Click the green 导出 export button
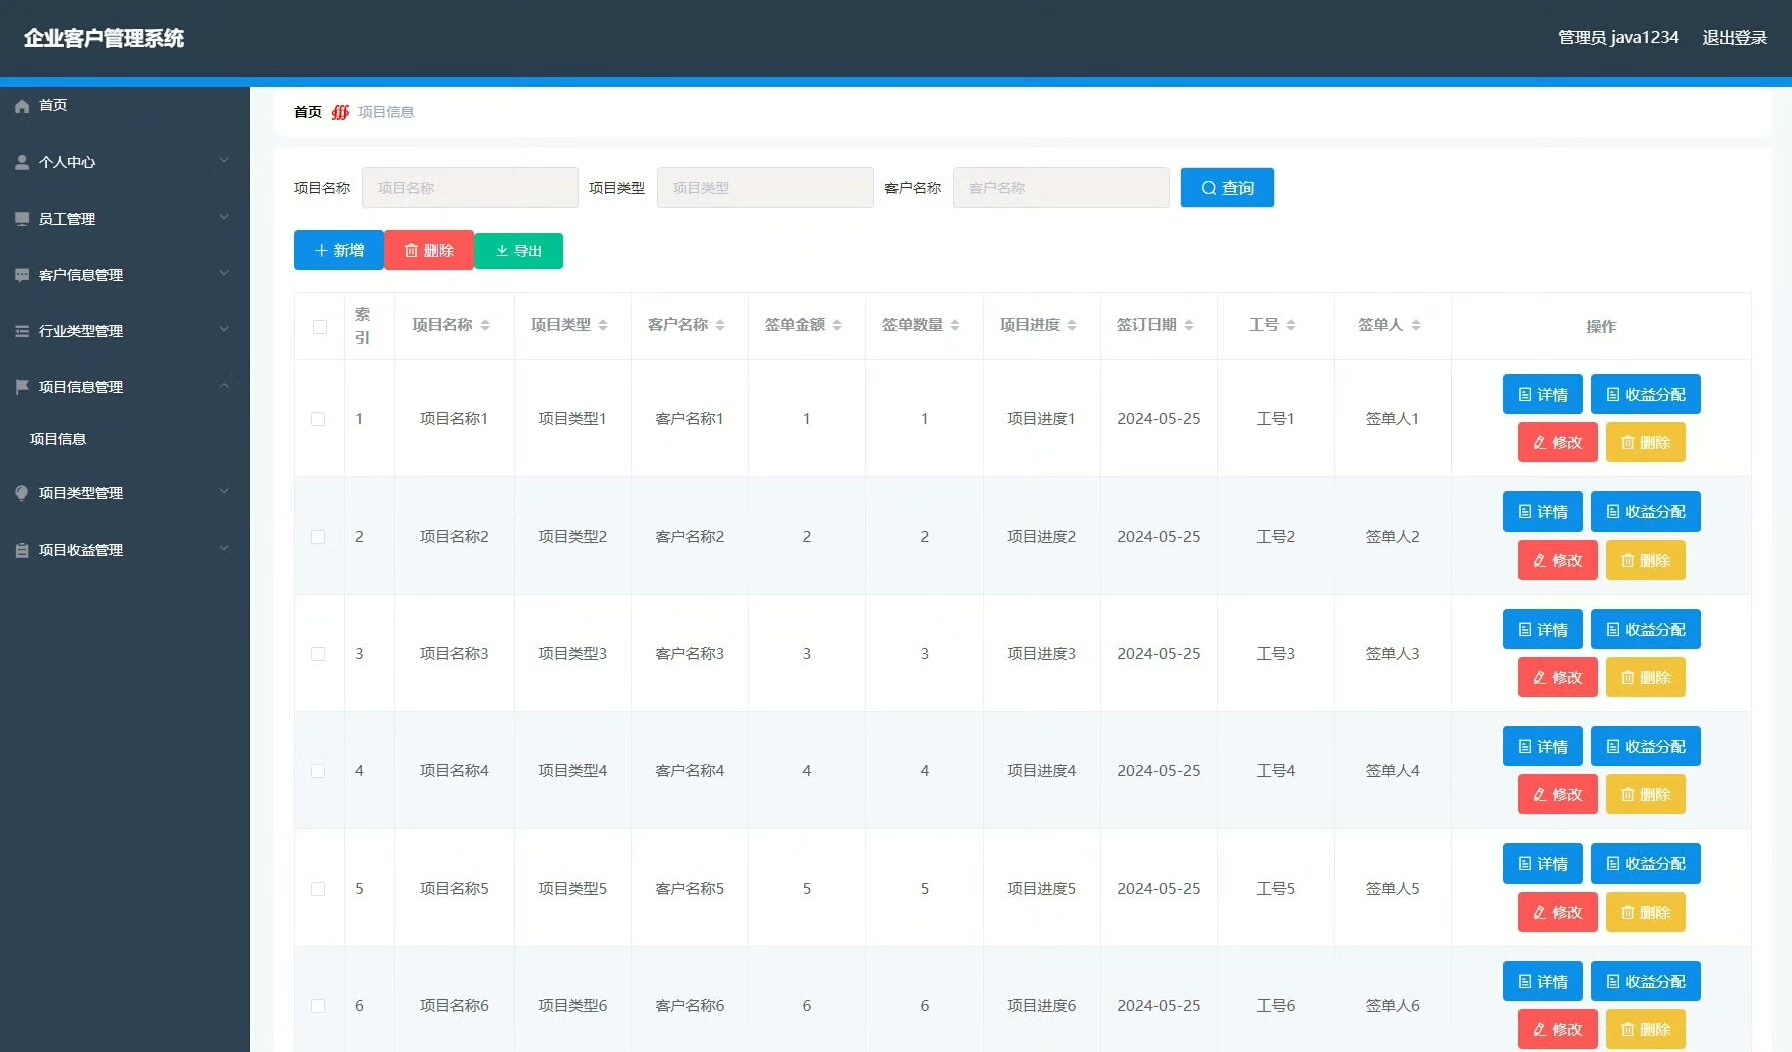The image size is (1792, 1052). pos(518,251)
